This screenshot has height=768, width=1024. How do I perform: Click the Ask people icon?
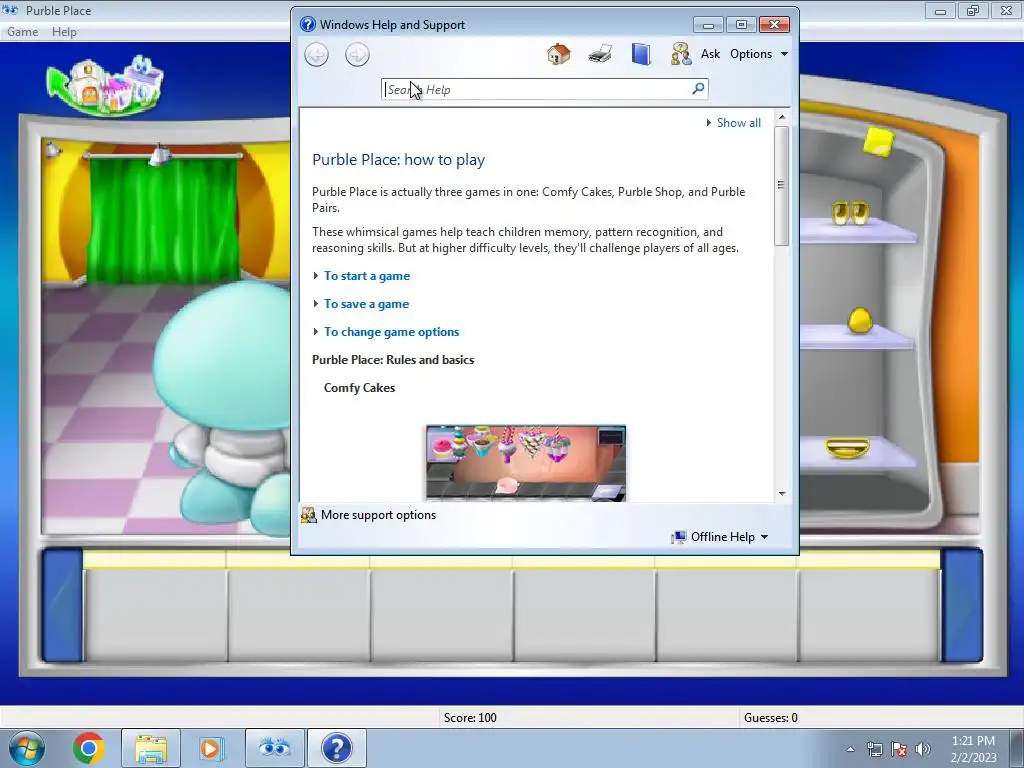[x=680, y=54]
